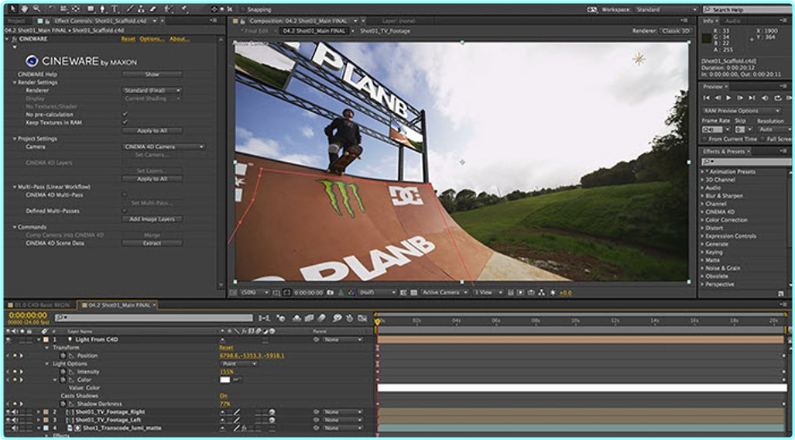795x440 pixels.
Task: Click the Comp Flowchart icon in viewer
Action: pyautogui.click(x=541, y=292)
